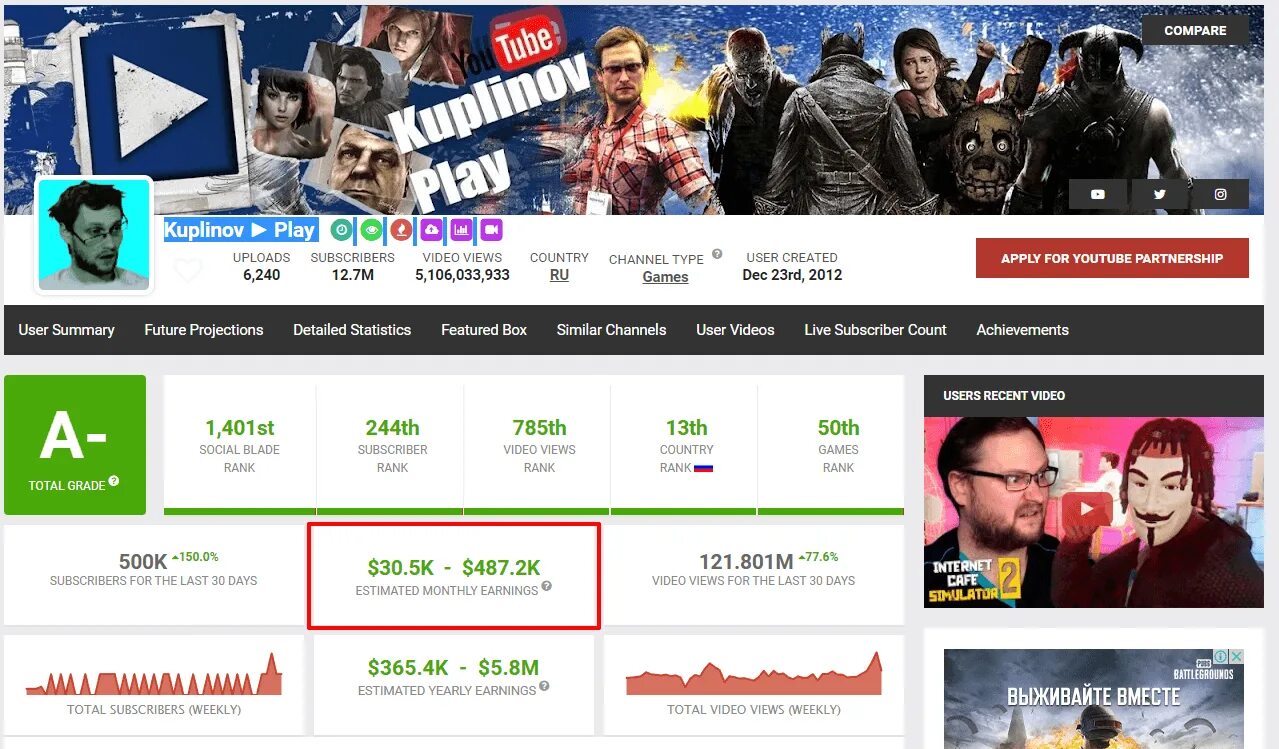1279x749 pixels.
Task: Click the A- total grade box
Action: pos(75,445)
